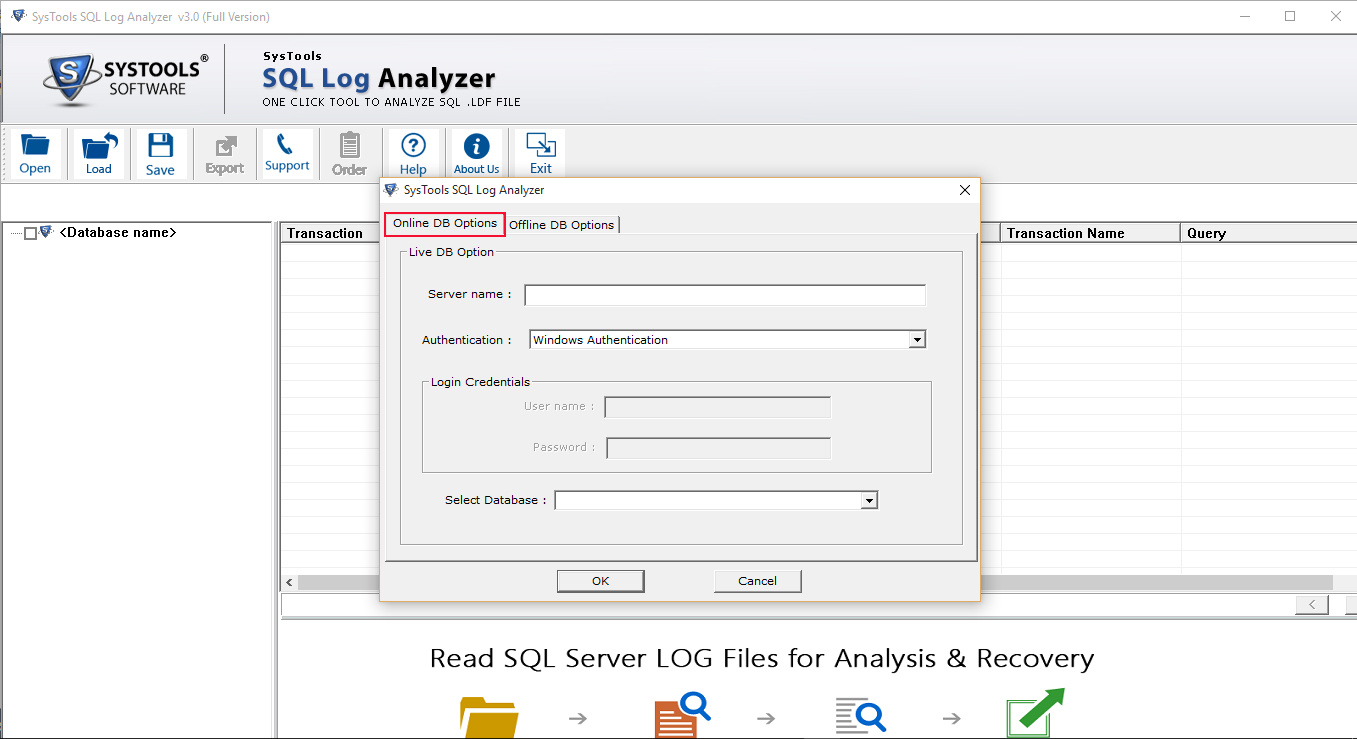Click the "<Database name>" tree text
Screen dimensions: 1357x739
point(118,233)
